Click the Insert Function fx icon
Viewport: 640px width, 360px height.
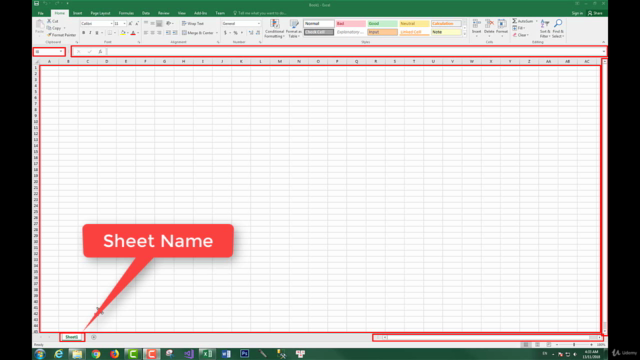tap(100, 51)
